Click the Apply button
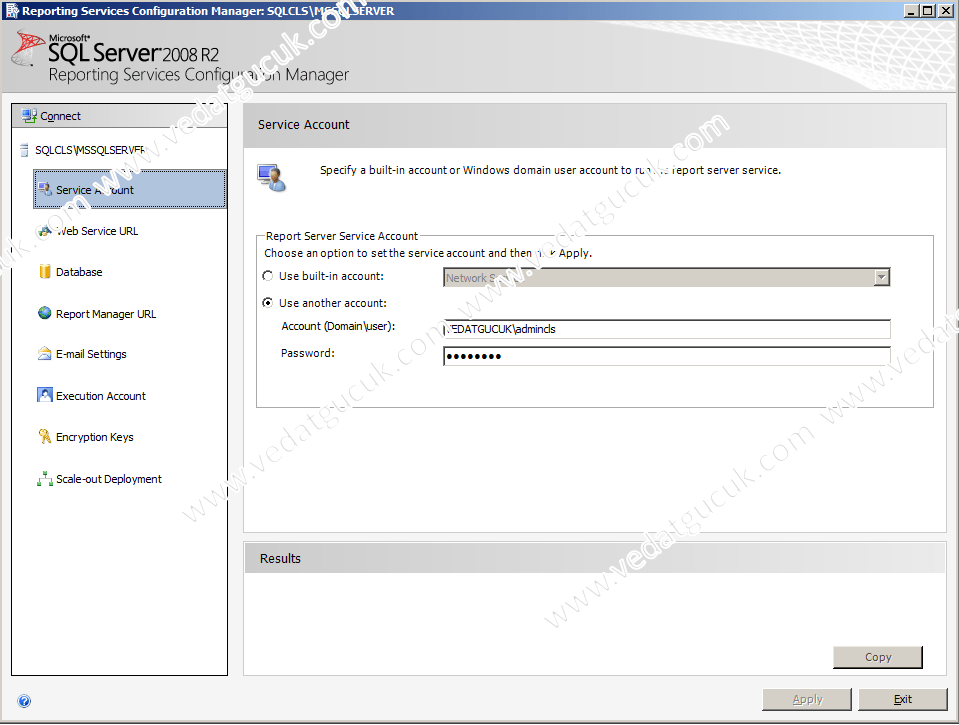This screenshot has height=725, width=959. click(x=807, y=699)
